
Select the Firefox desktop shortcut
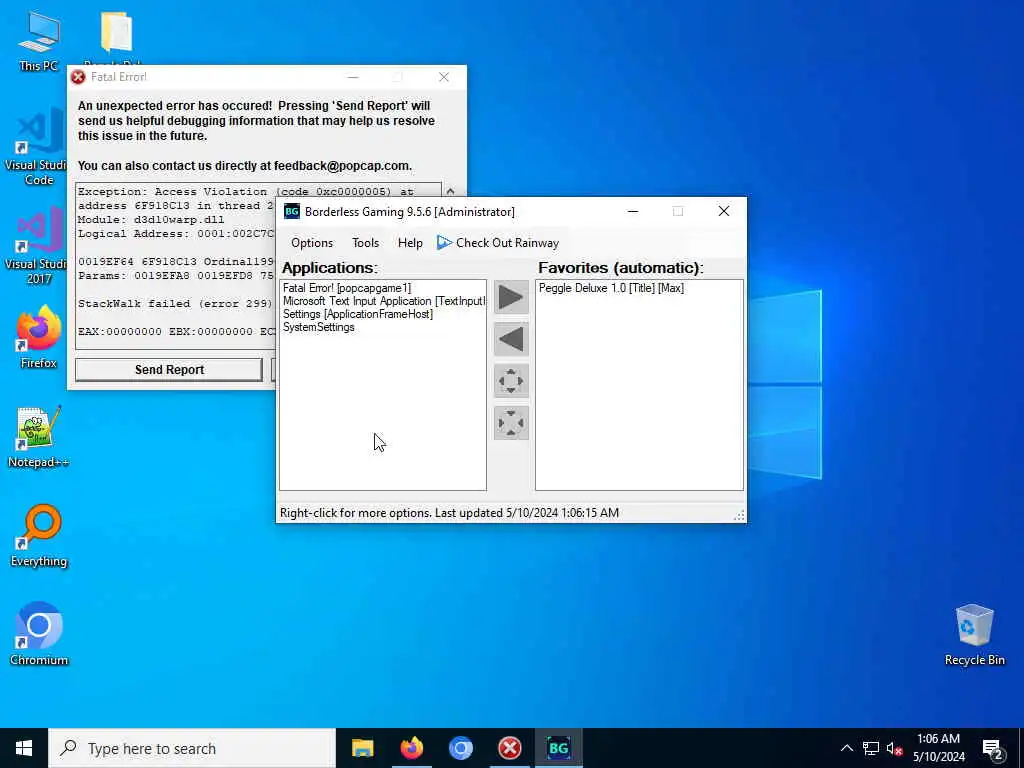tap(39, 338)
